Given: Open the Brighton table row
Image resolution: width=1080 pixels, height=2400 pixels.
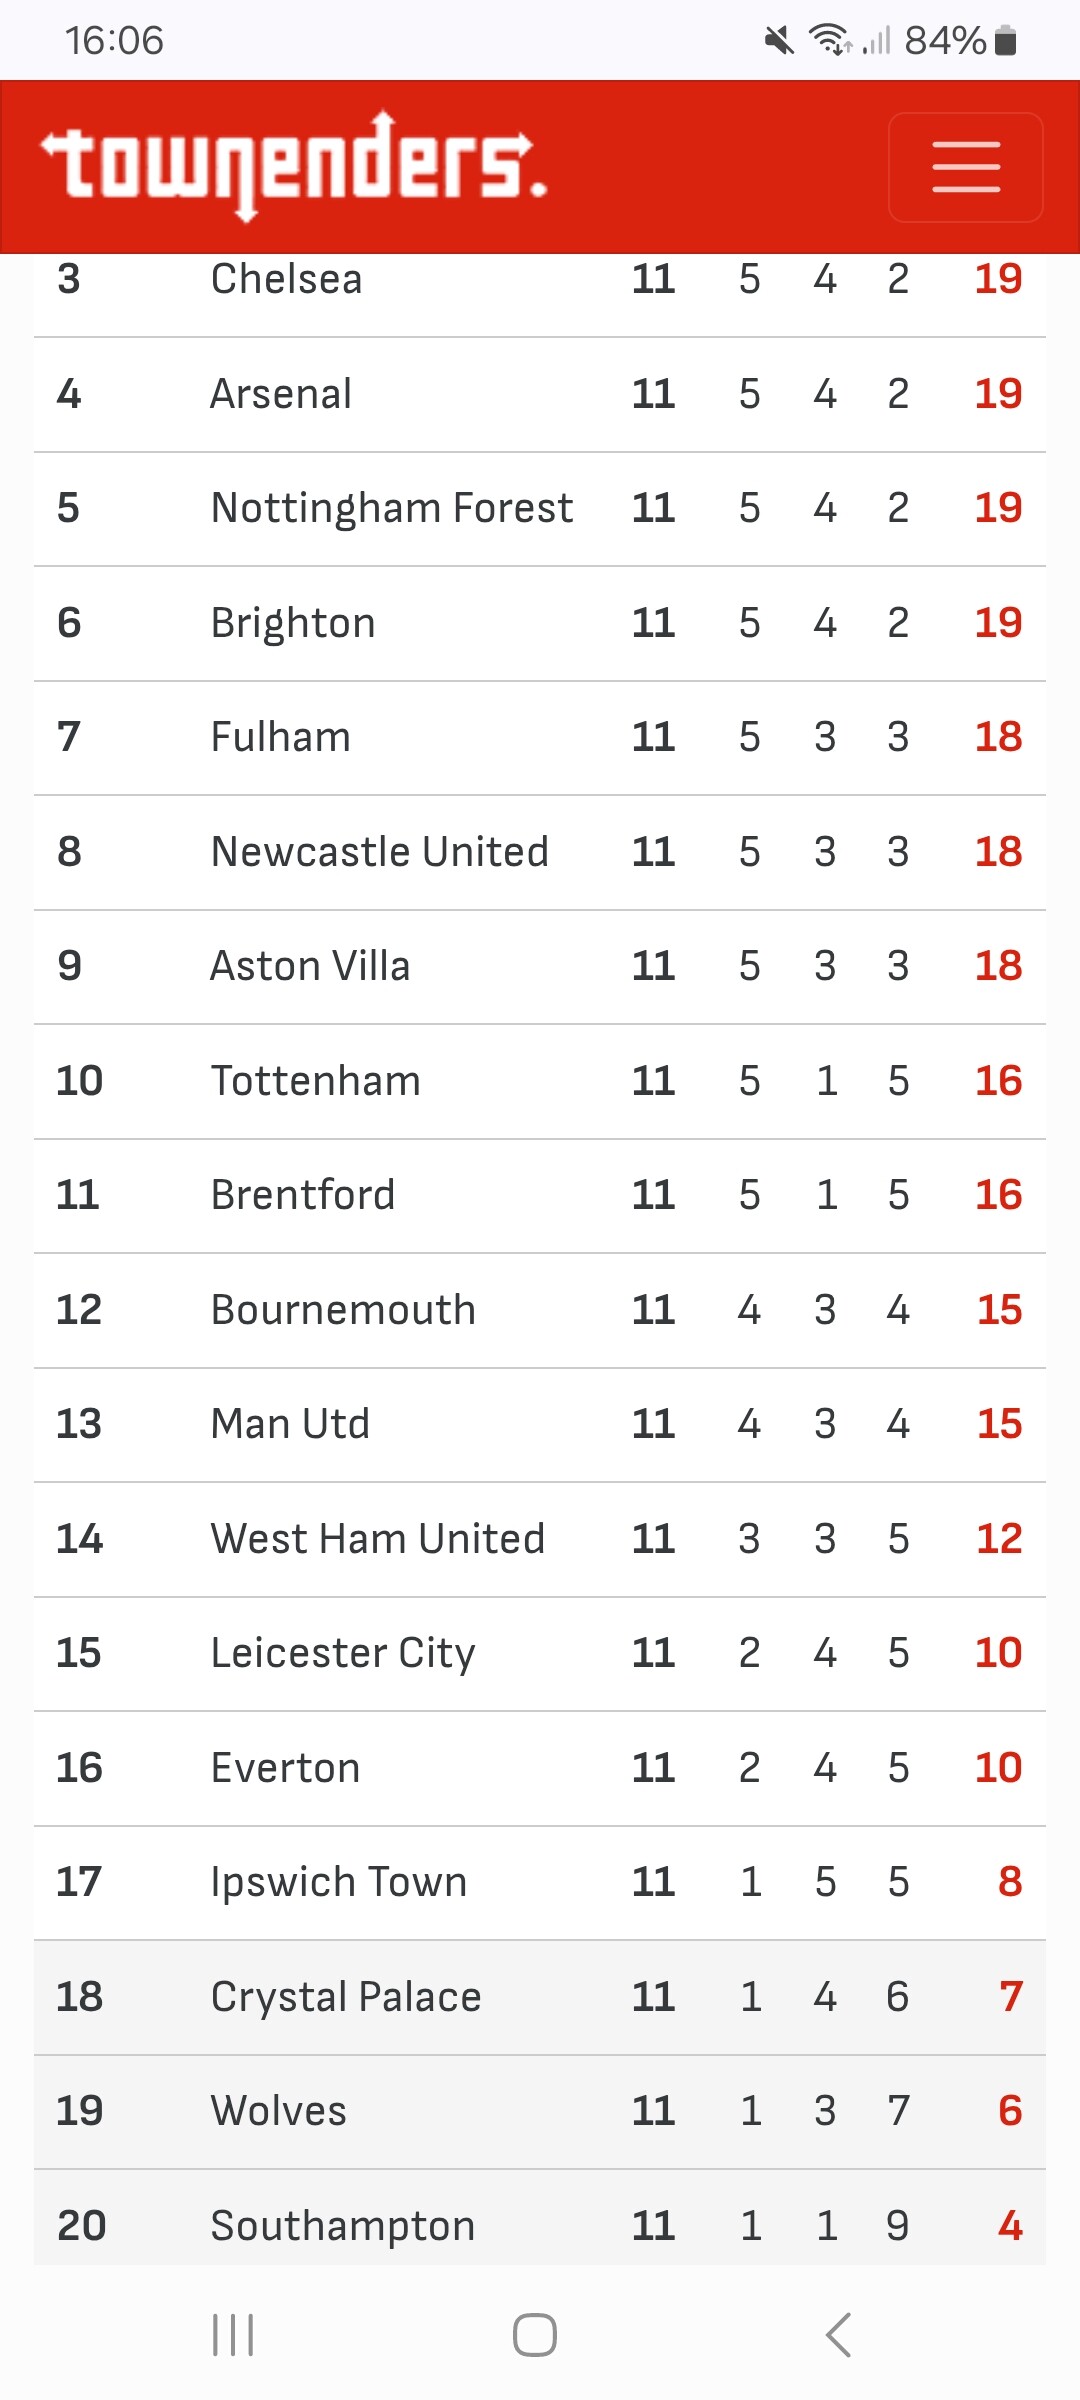Looking at the screenshot, I should (x=540, y=623).
